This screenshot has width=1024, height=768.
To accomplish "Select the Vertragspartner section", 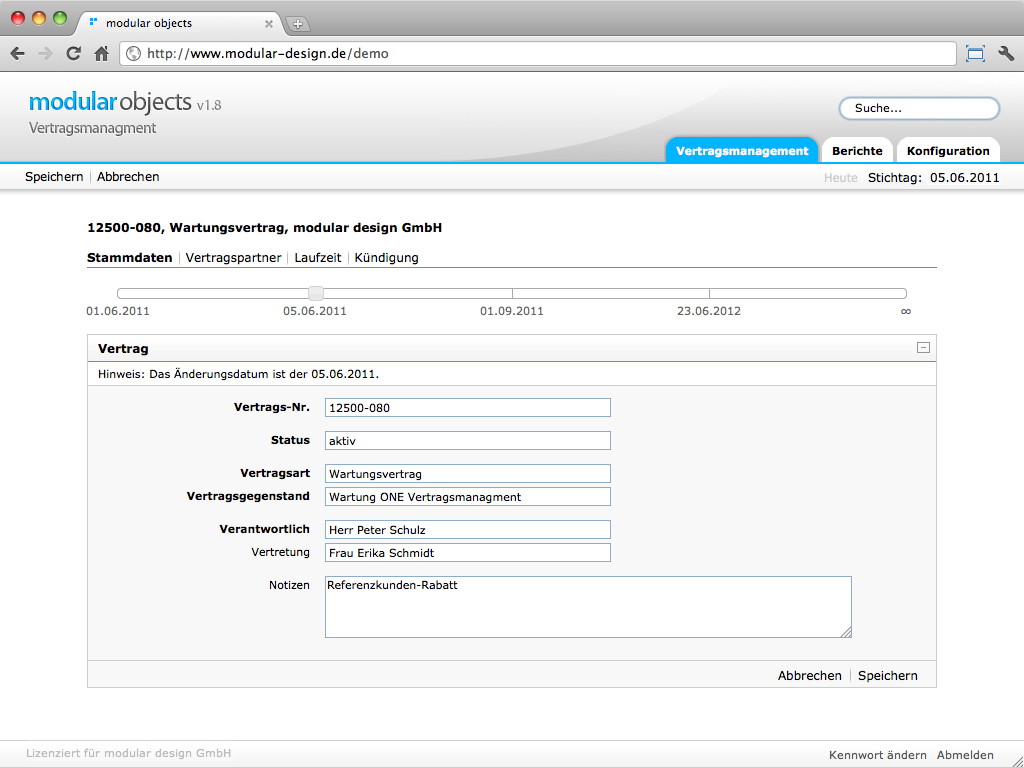I will [x=233, y=257].
